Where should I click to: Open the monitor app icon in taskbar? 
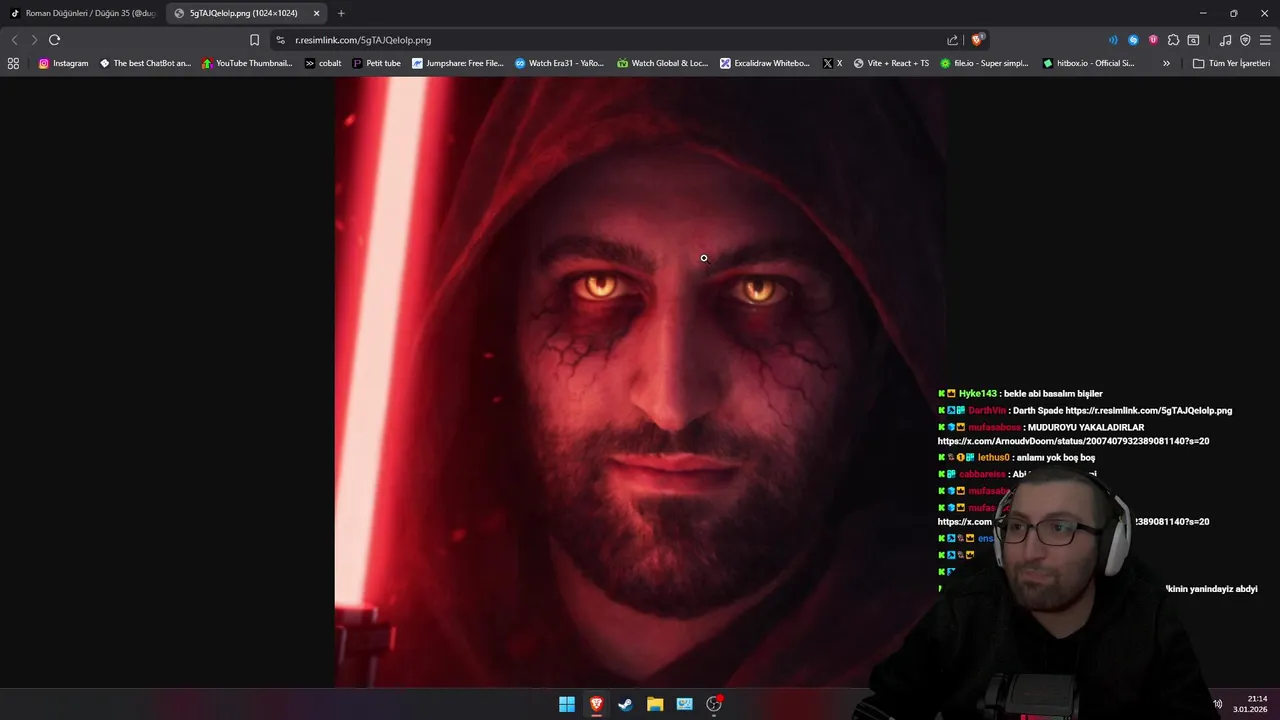(x=684, y=704)
